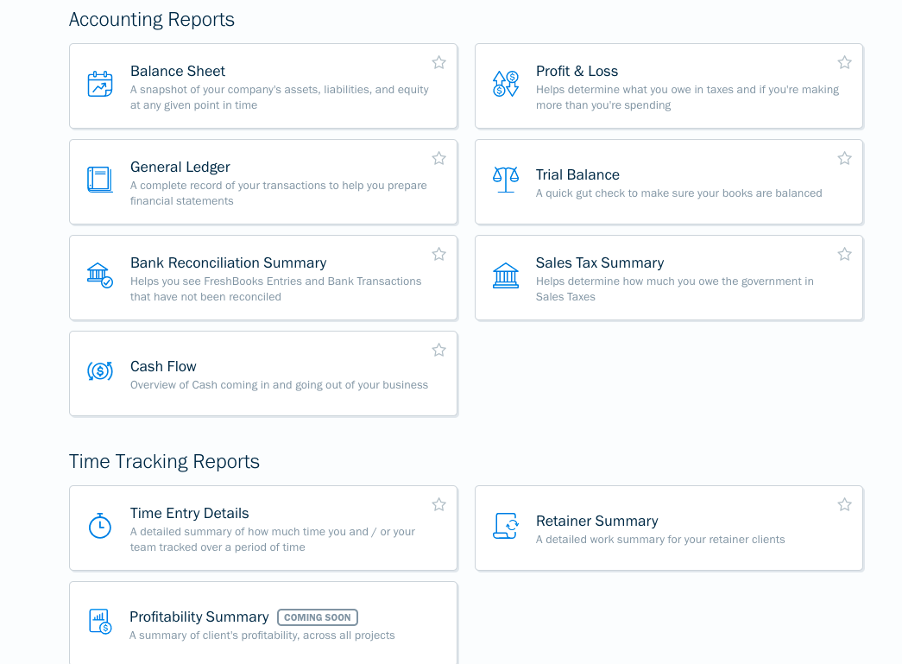Star the Retainer Summary report
Image resolution: width=902 pixels, height=664 pixels.
click(x=844, y=505)
